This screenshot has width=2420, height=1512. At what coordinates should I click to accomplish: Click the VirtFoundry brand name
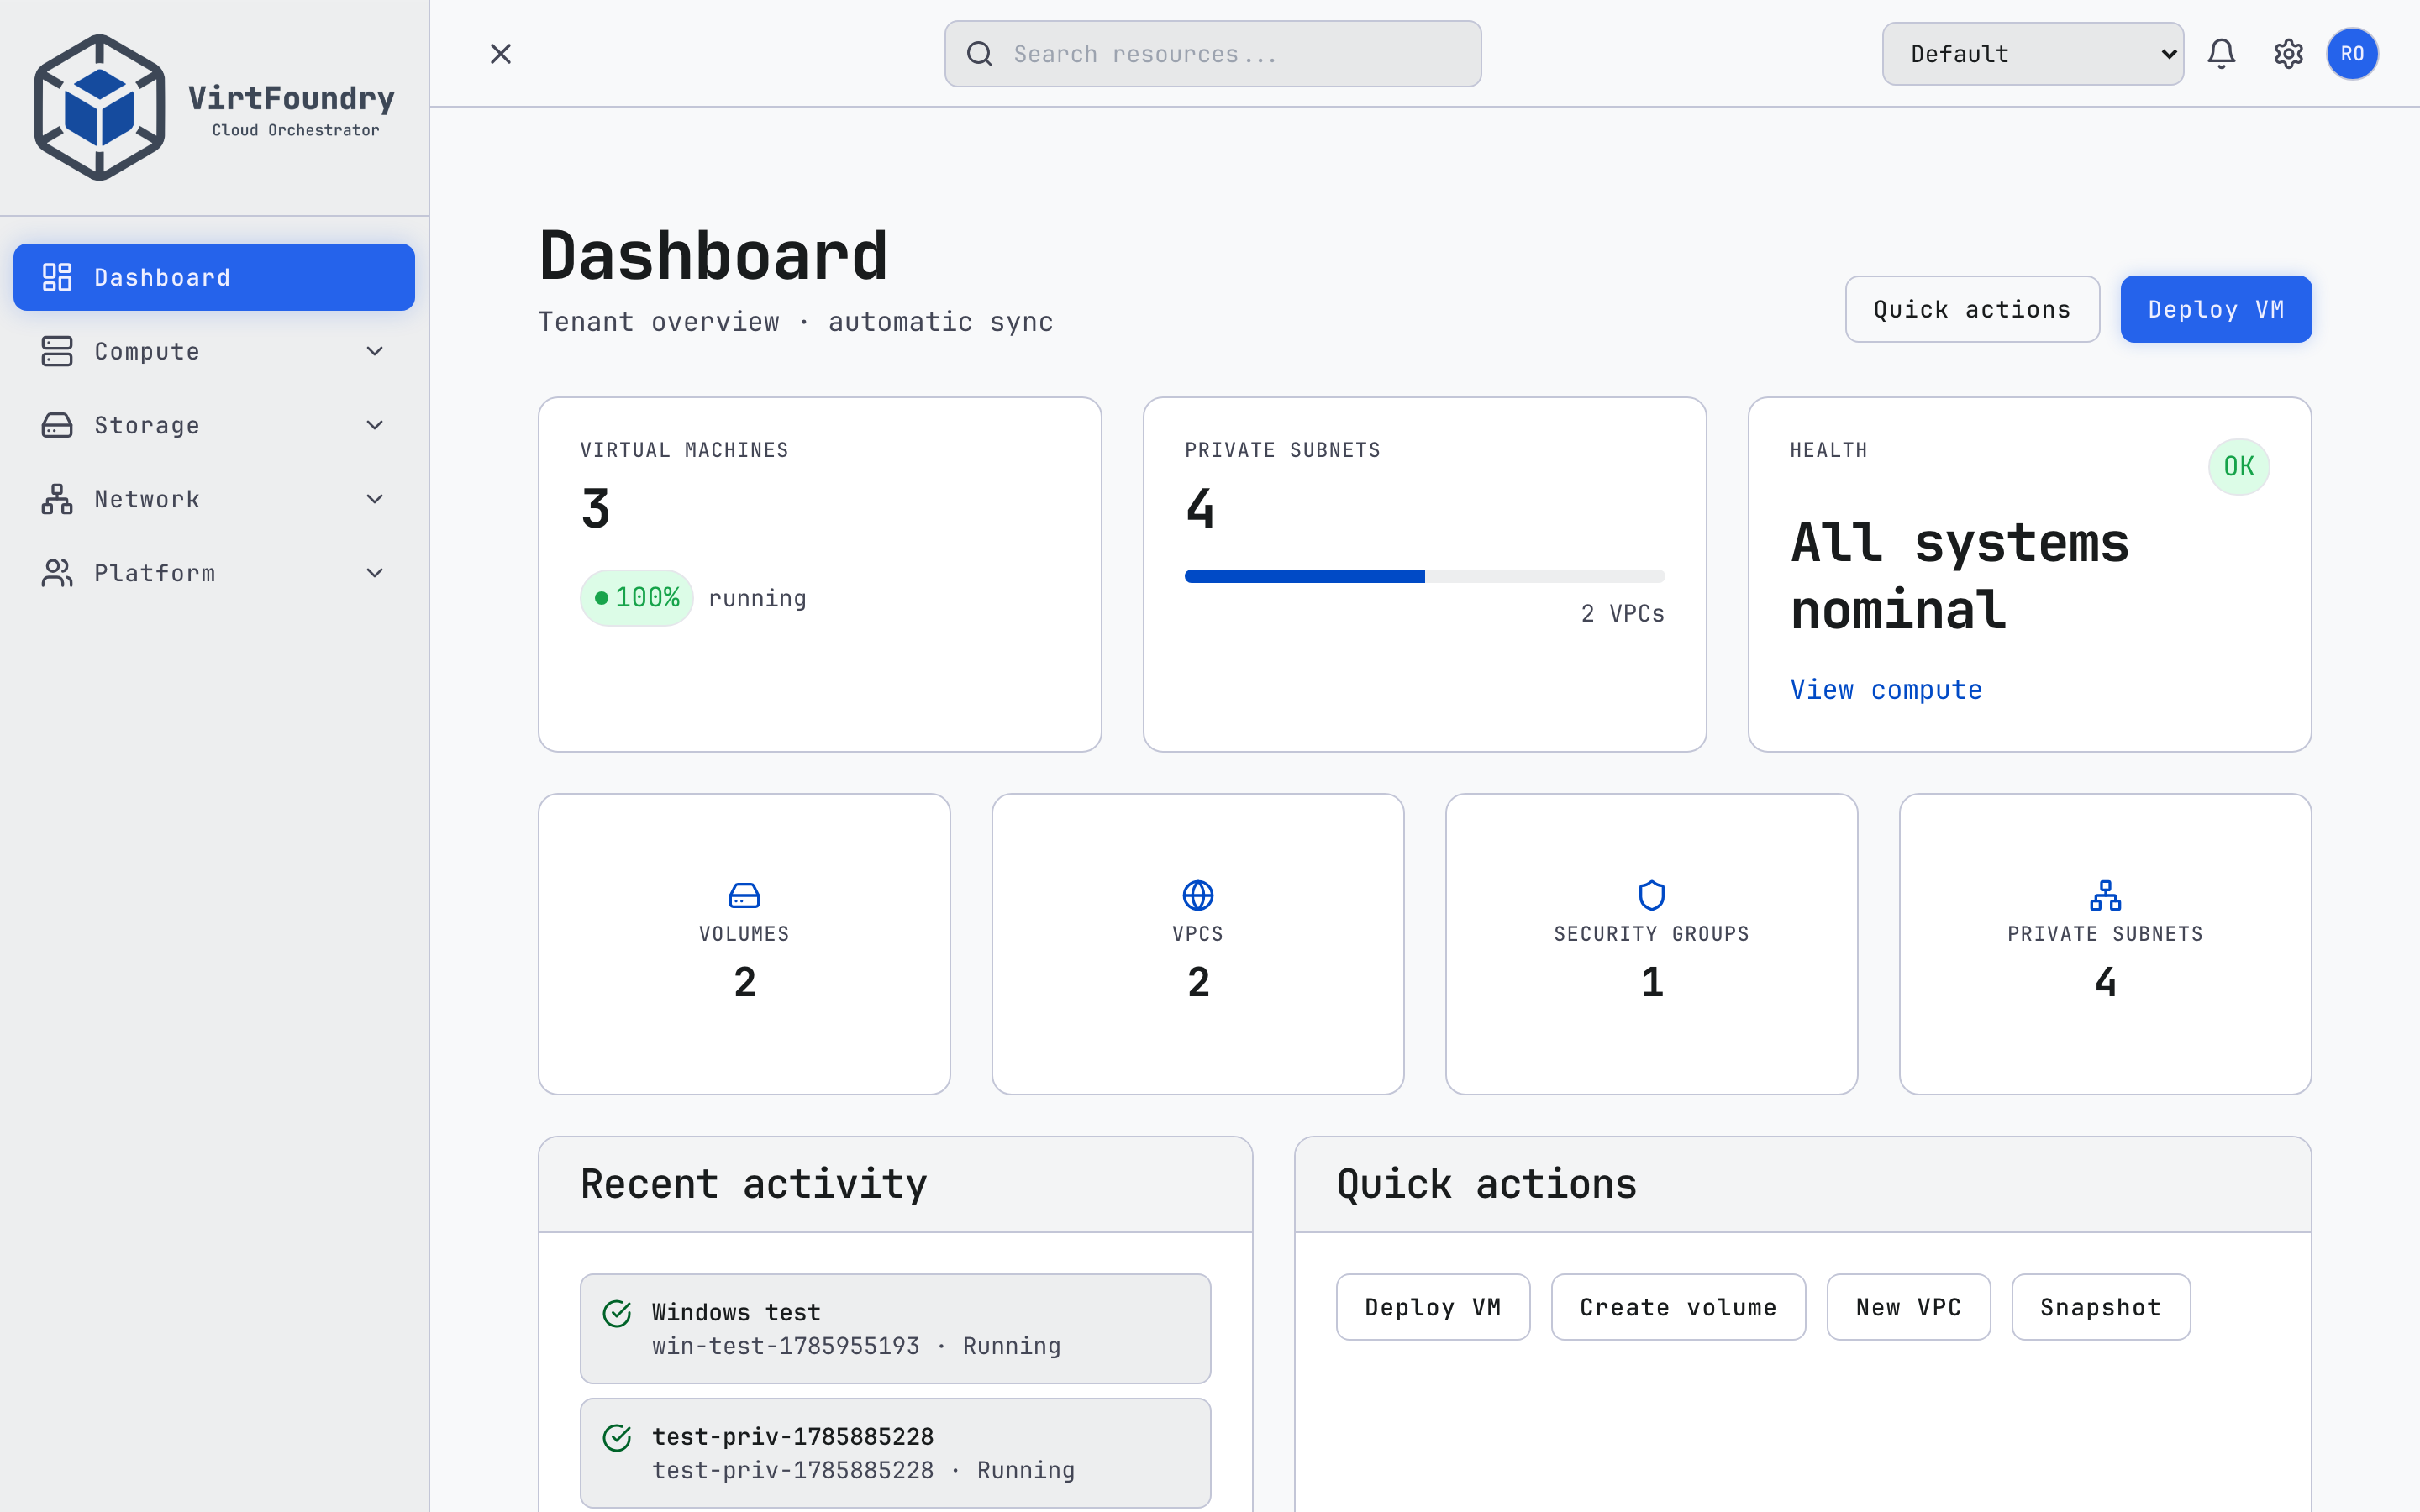tap(292, 98)
